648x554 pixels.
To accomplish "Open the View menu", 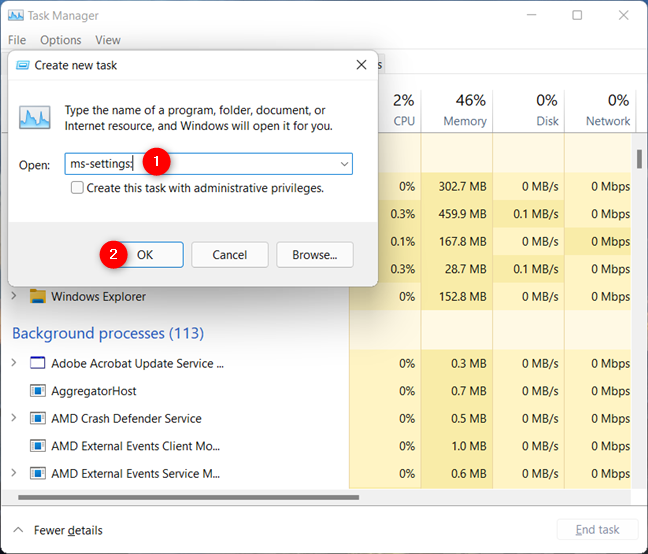I will (x=108, y=40).
